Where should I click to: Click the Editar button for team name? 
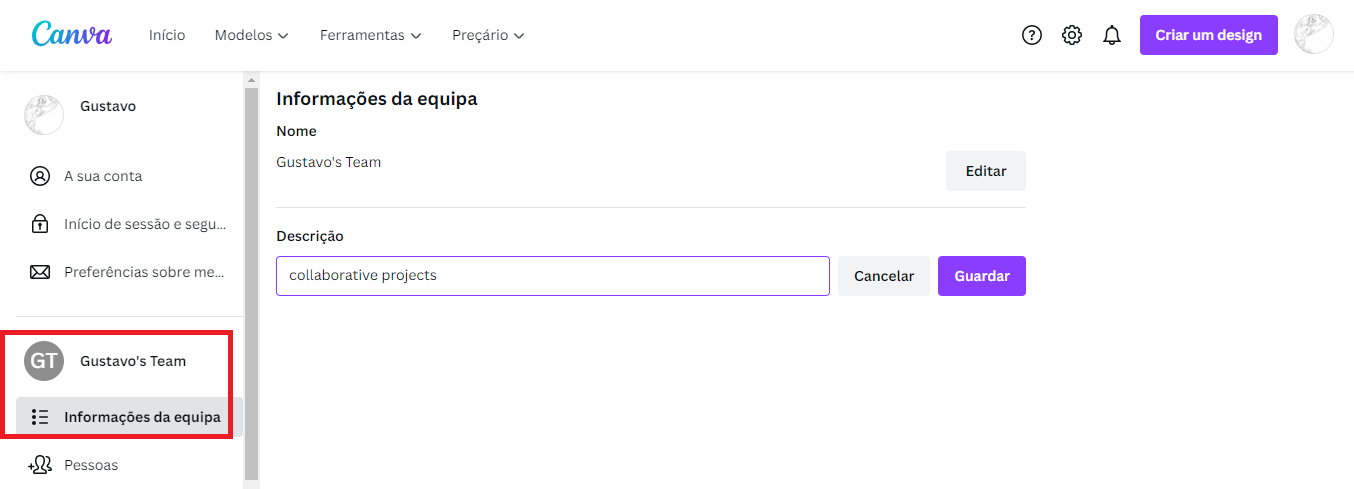pos(985,171)
